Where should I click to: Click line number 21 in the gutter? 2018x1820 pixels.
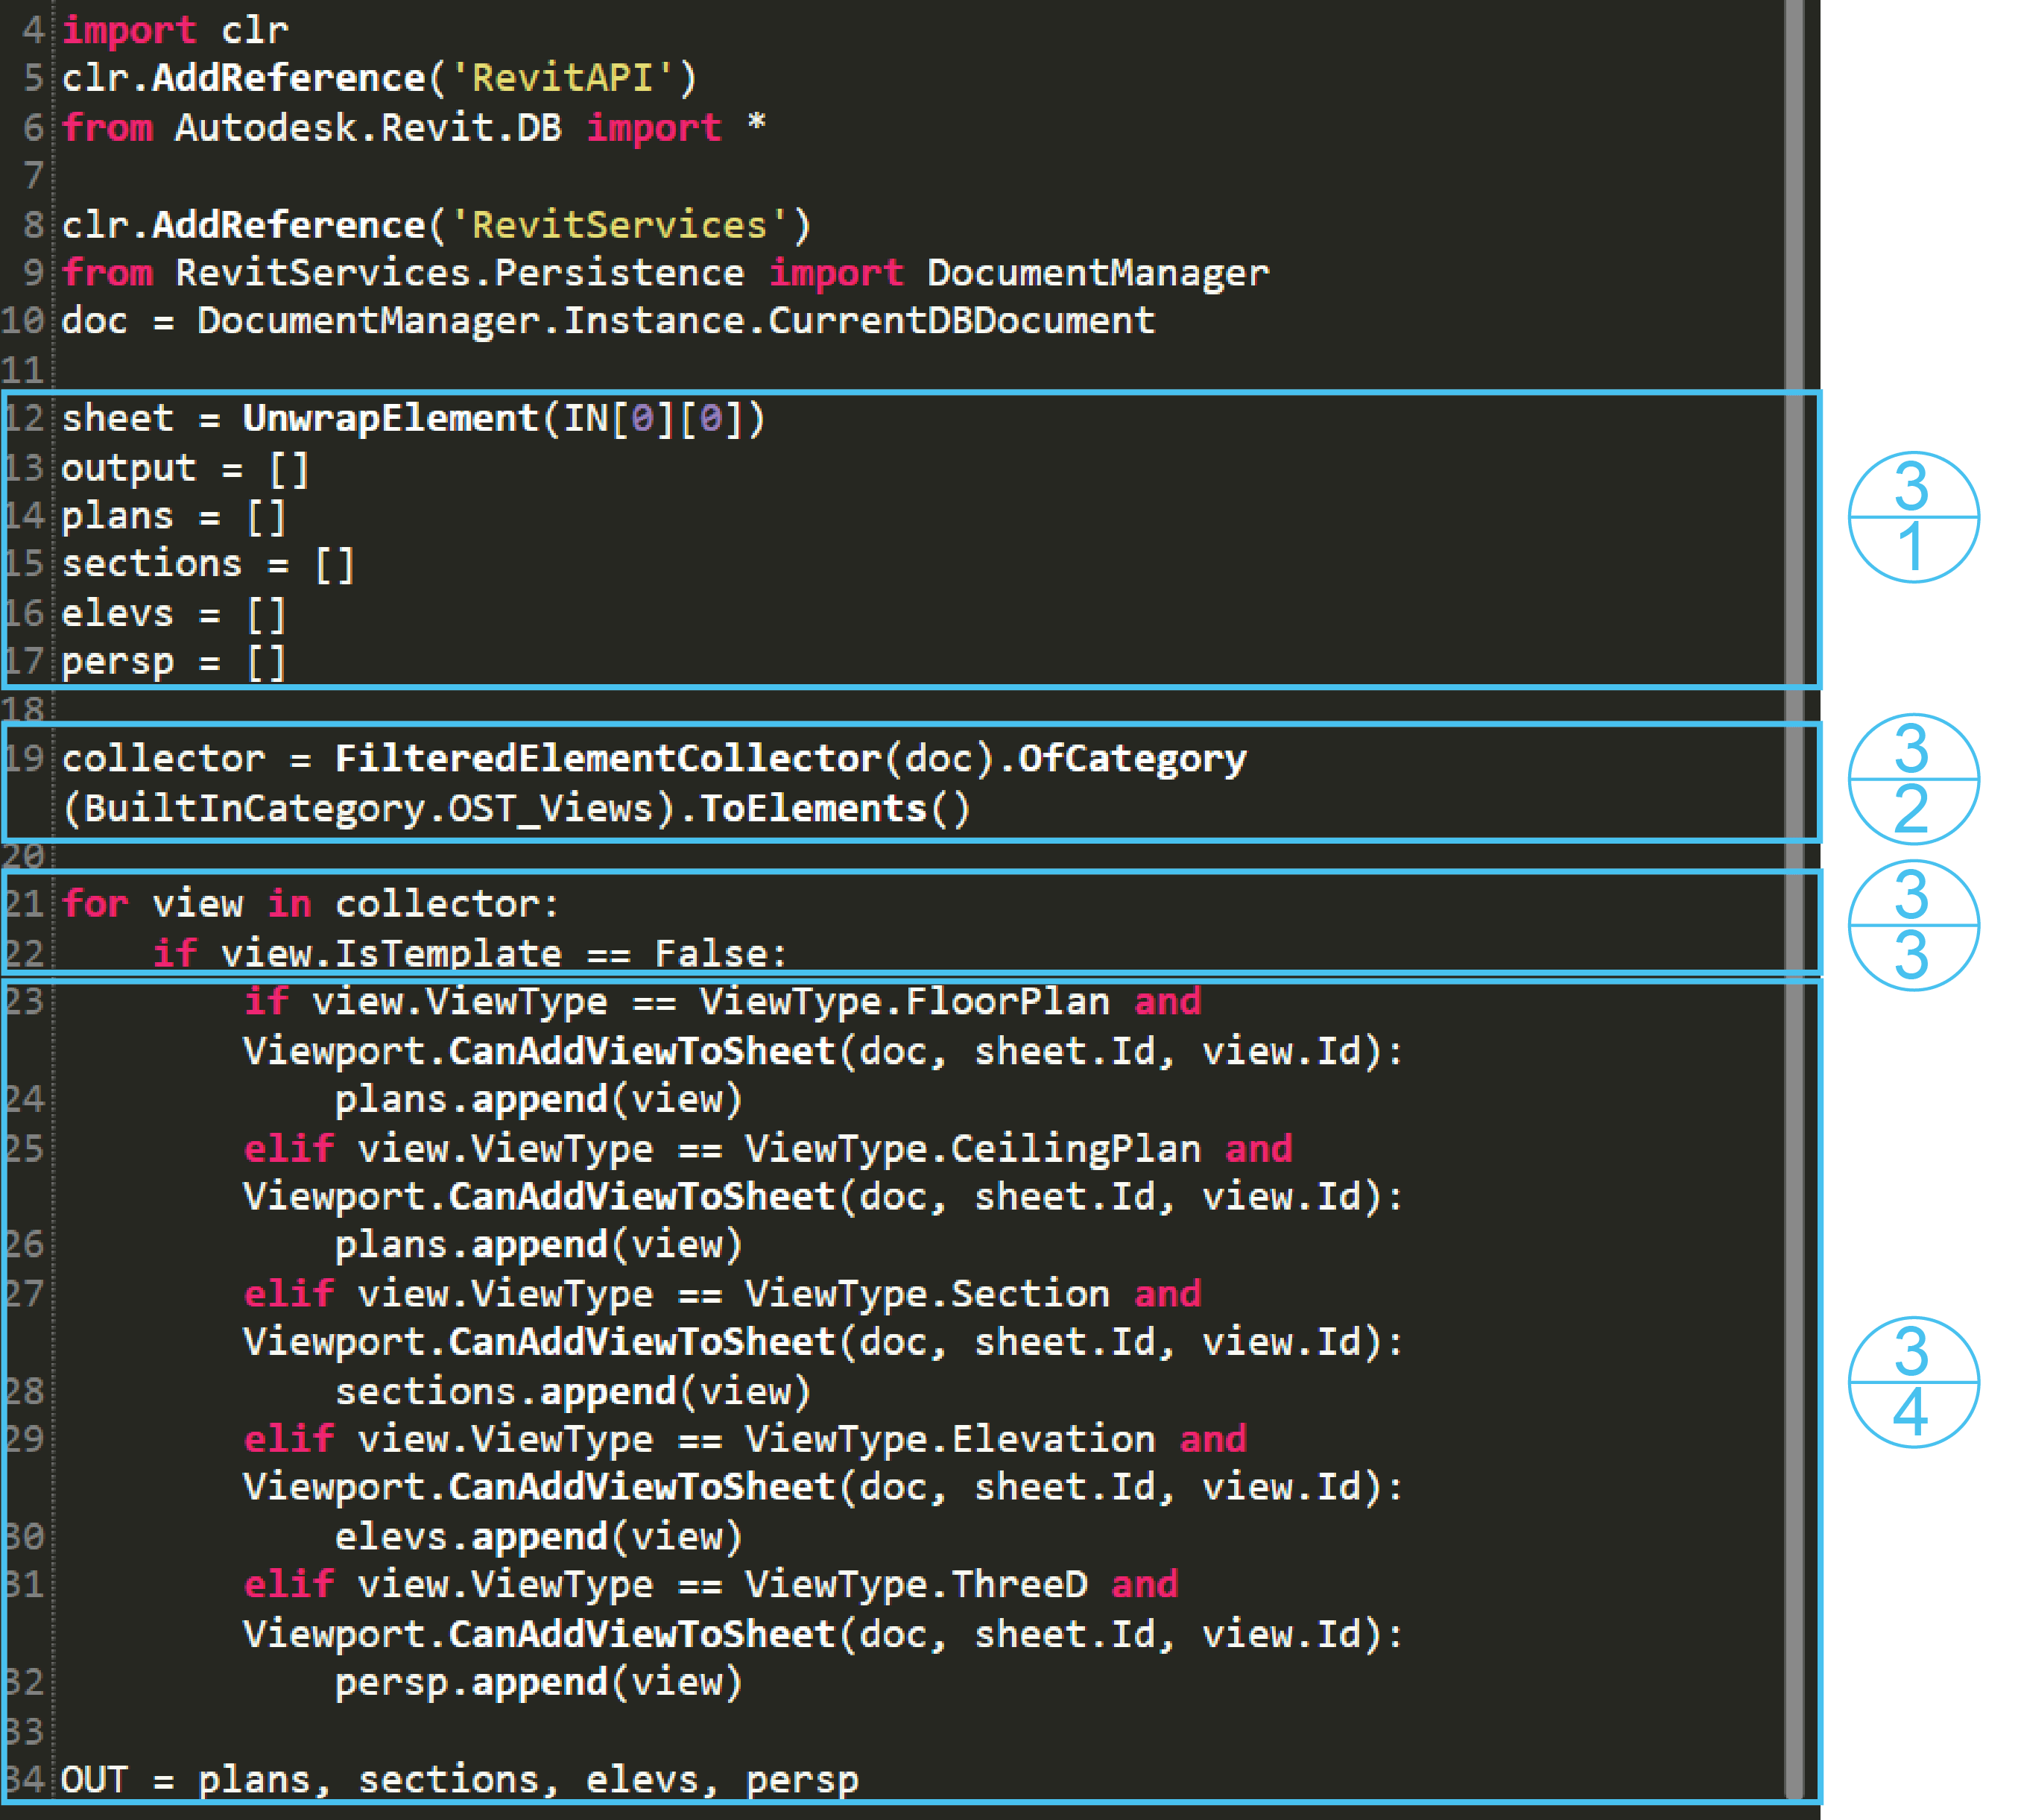point(24,904)
